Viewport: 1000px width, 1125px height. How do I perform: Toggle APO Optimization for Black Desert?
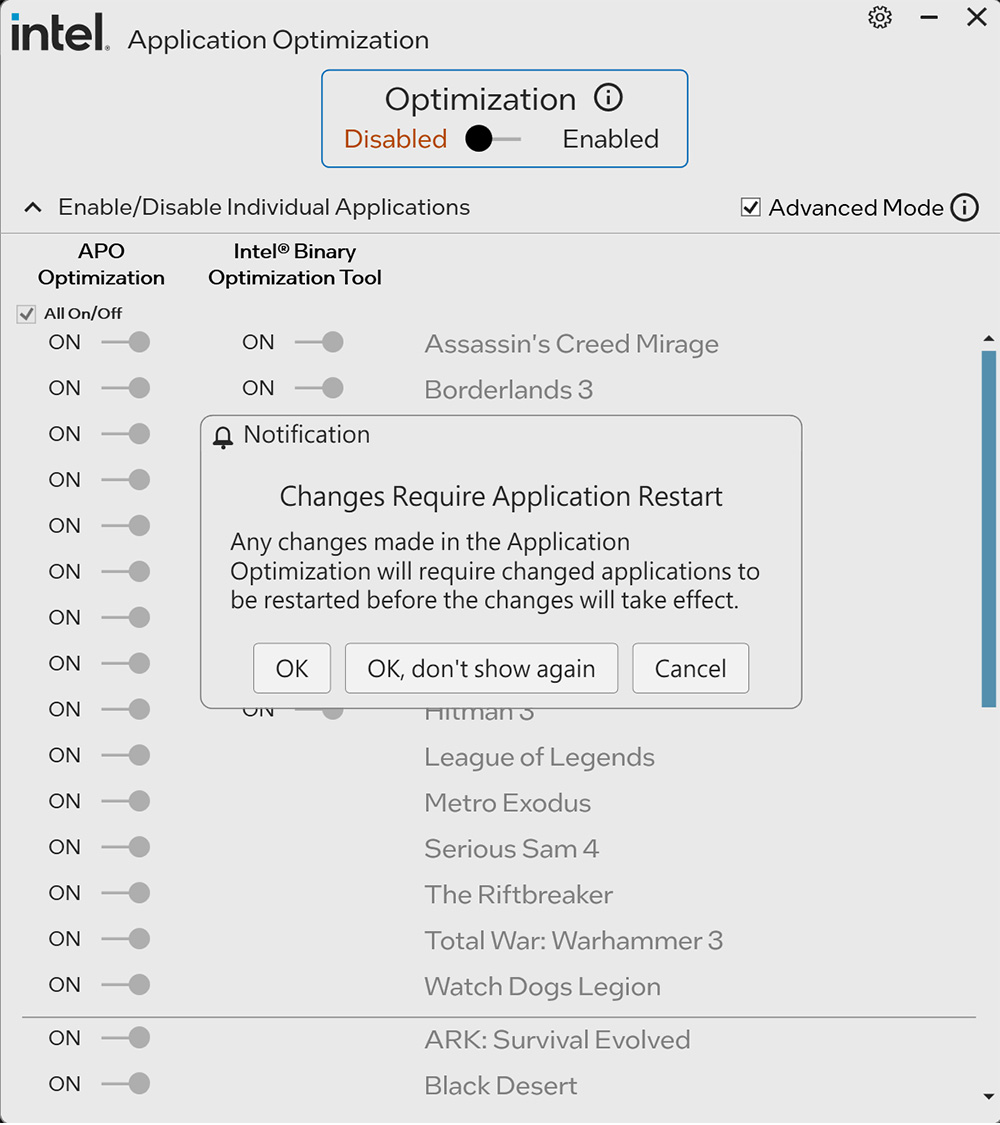coord(126,1084)
